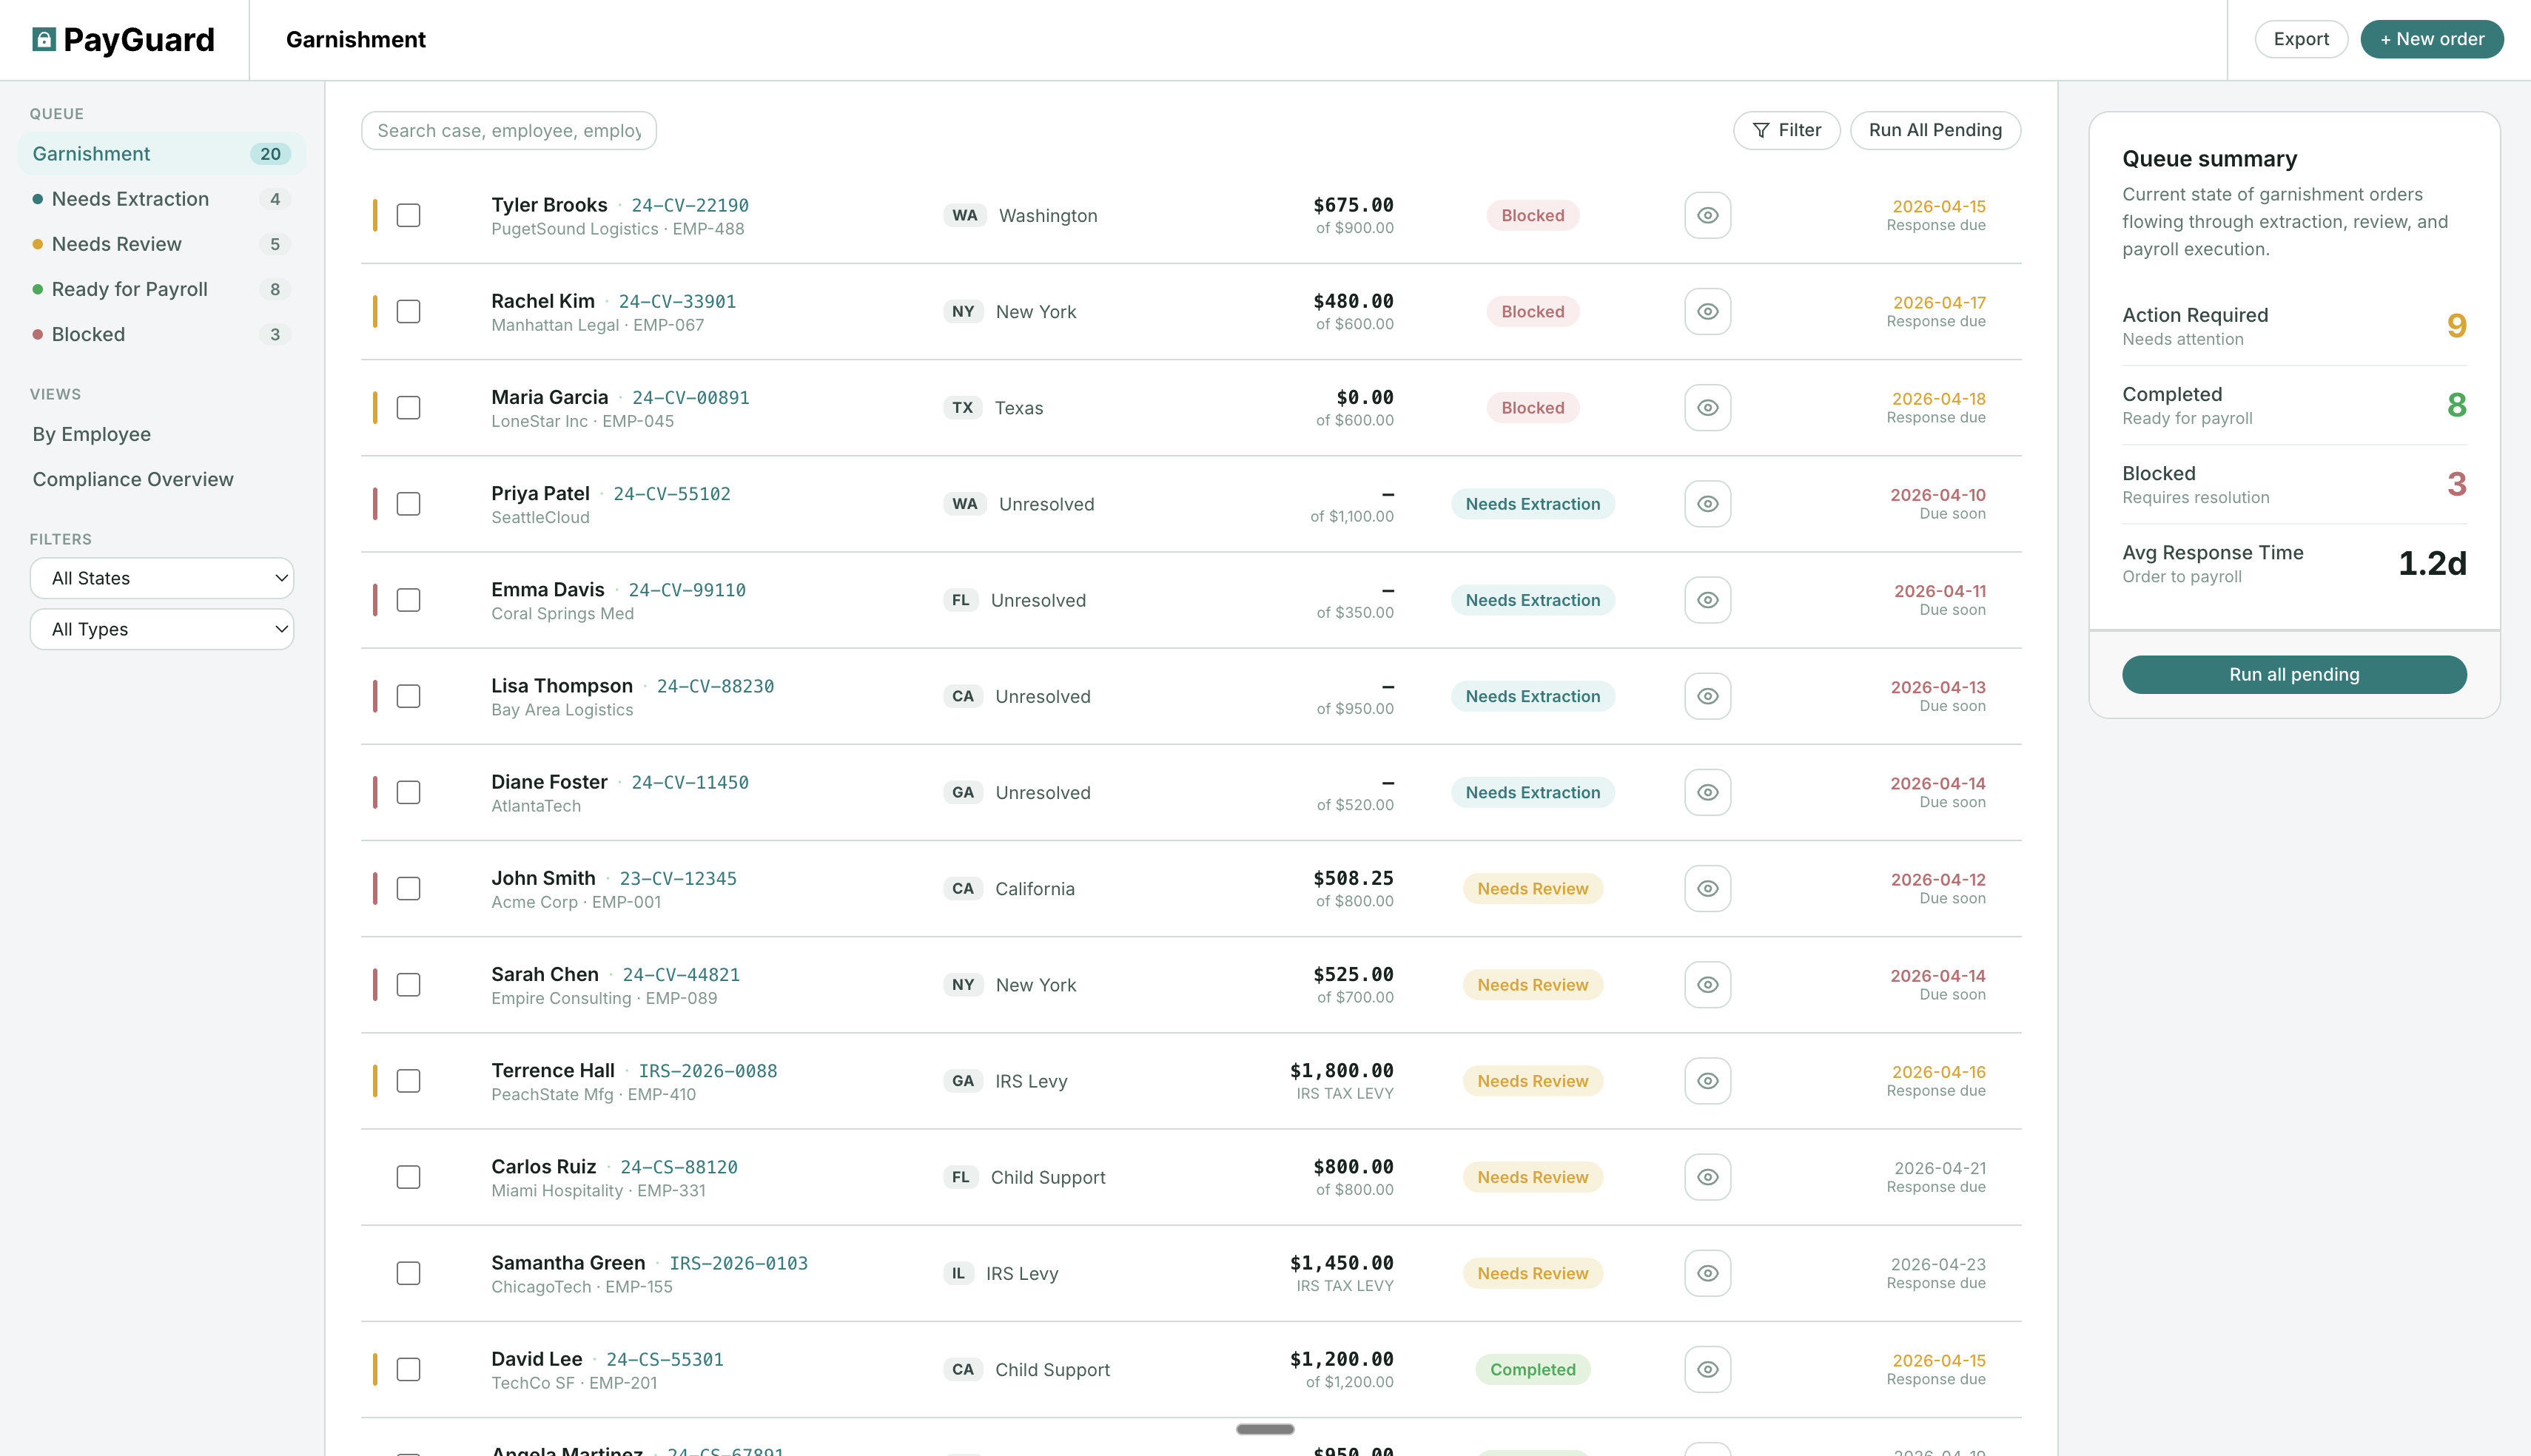The width and height of the screenshot is (2531, 1456).
Task: Open Needs Extraction queue
Action: click(130, 199)
